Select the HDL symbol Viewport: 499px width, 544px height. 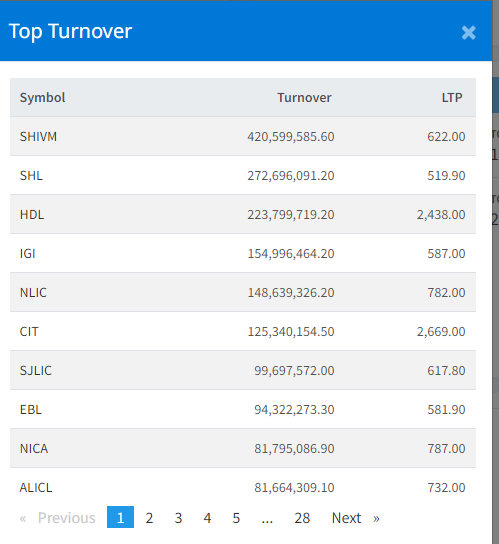pyautogui.click(x=32, y=214)
